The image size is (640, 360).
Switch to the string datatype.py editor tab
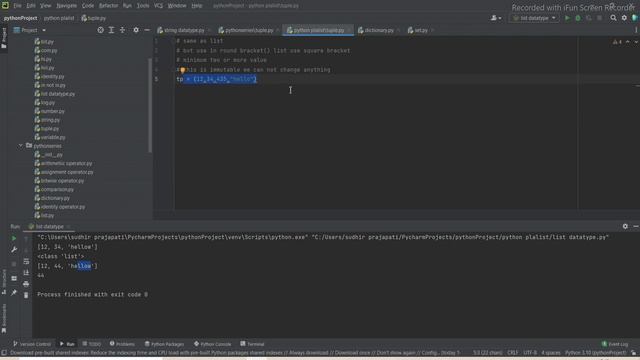pyautogui.click(x=184, y=30)
